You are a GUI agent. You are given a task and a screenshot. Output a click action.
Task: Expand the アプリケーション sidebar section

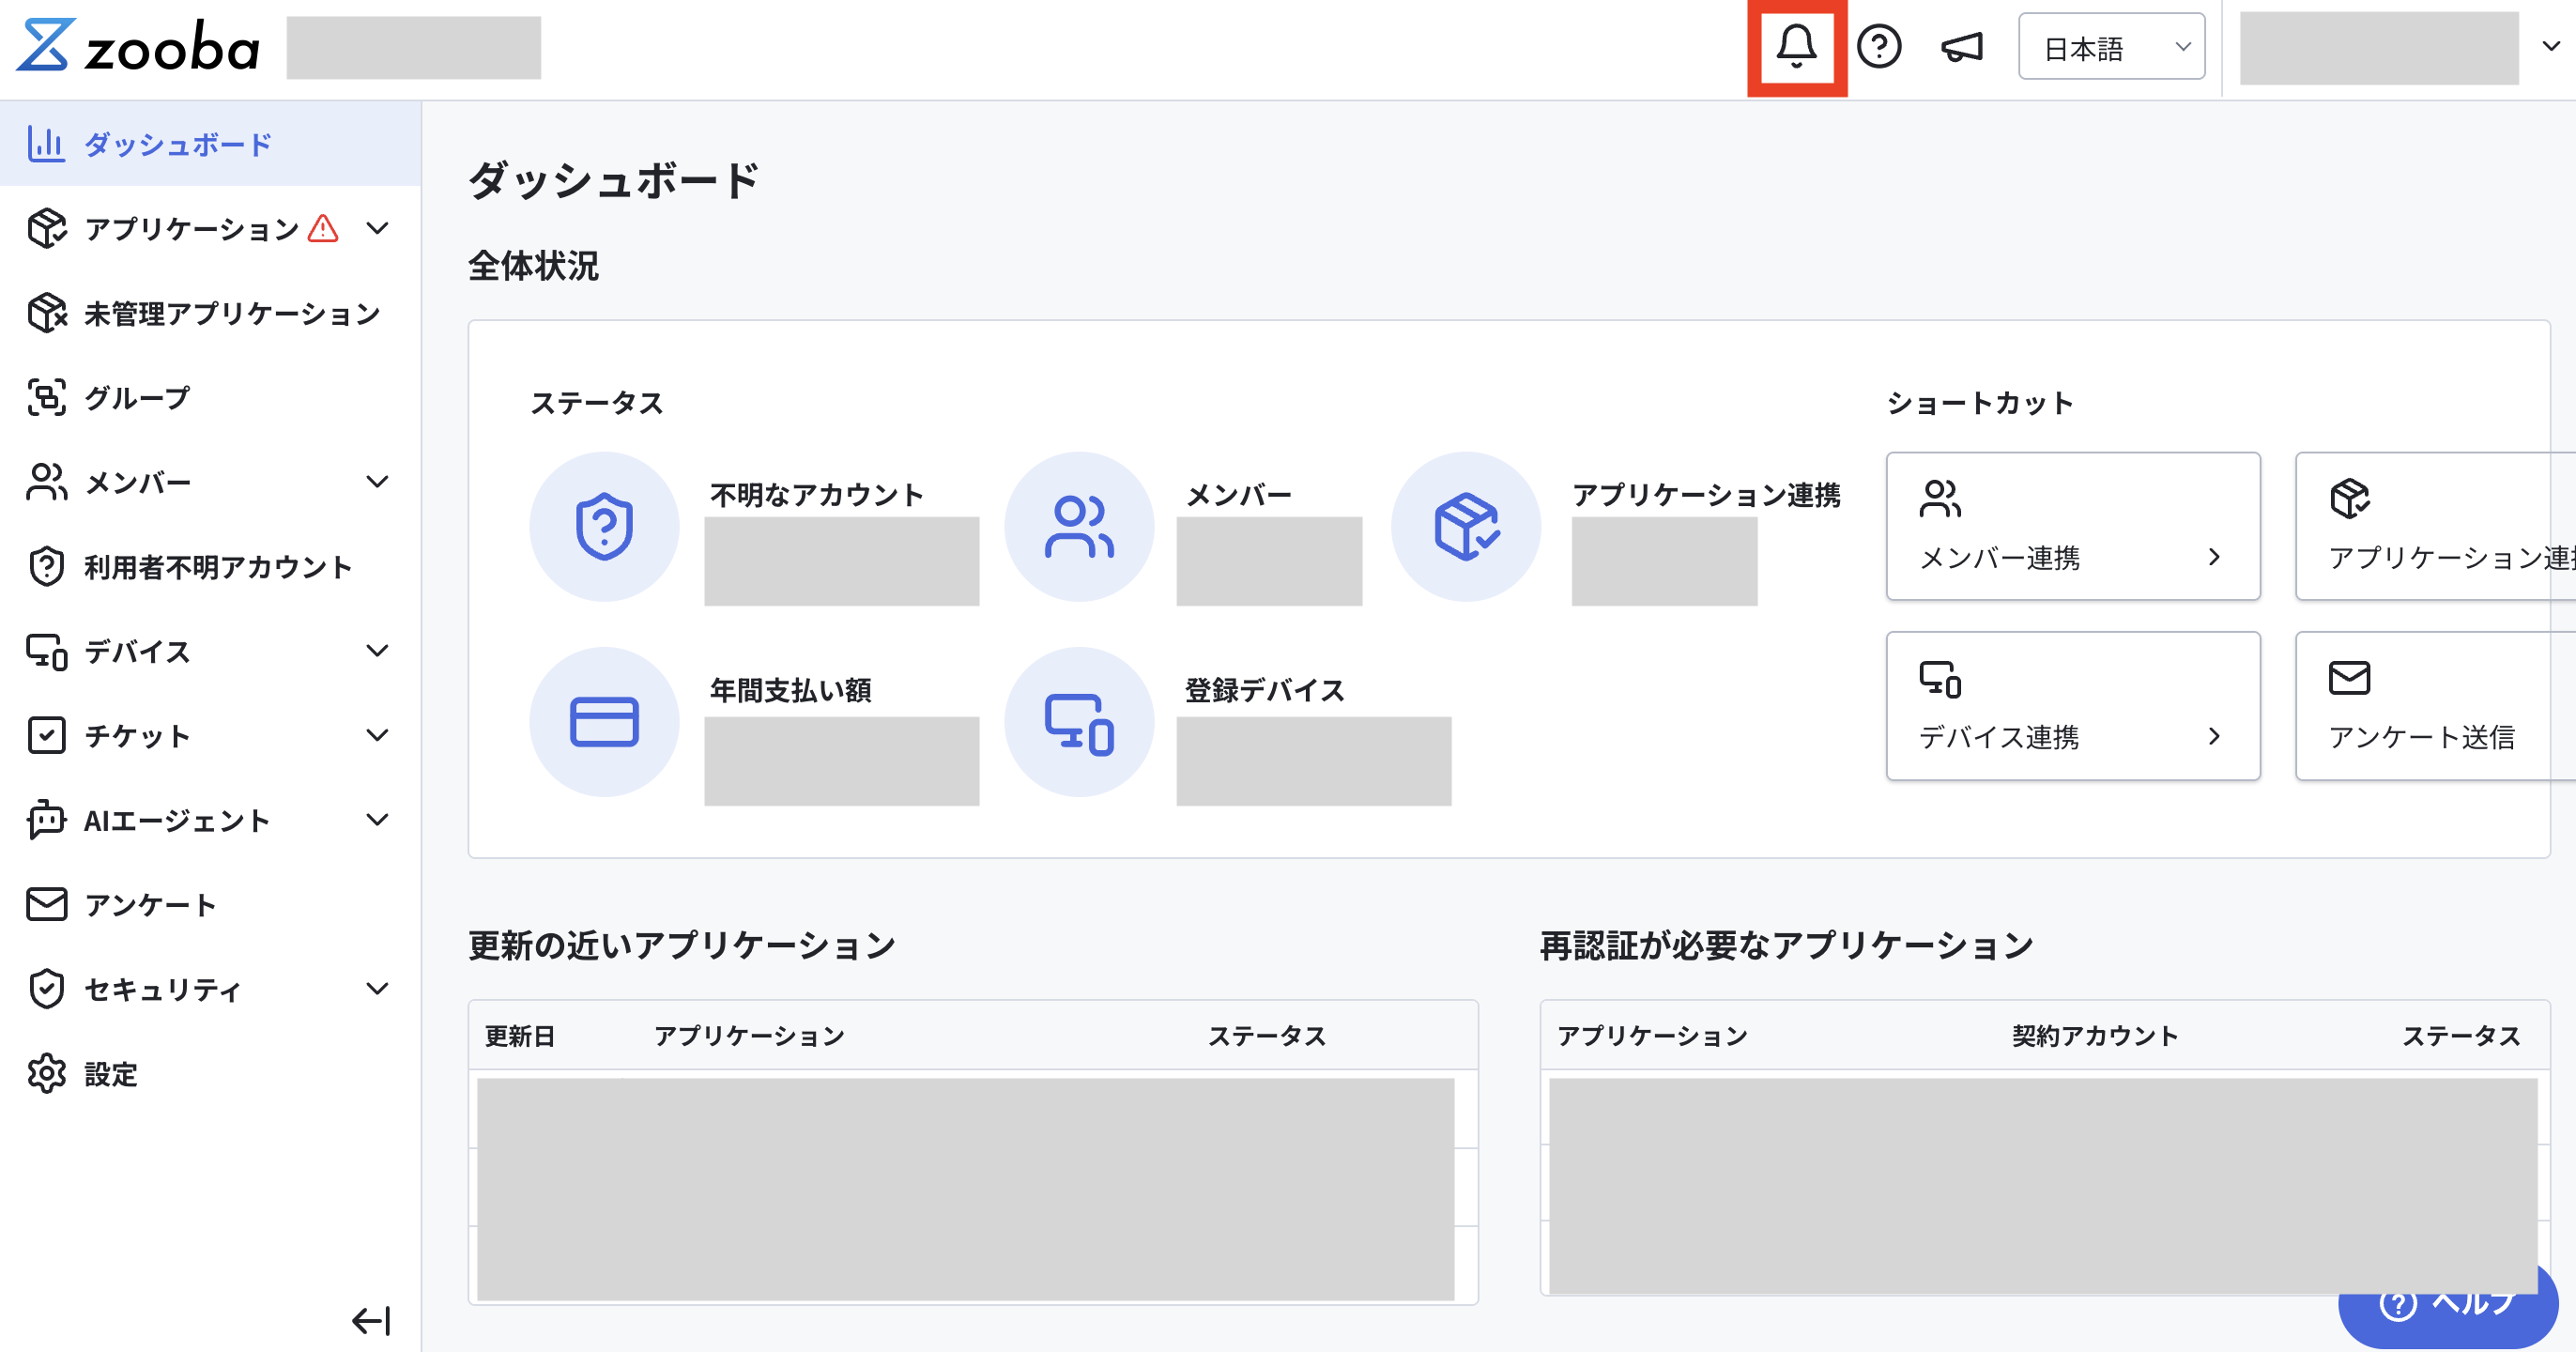377,229
